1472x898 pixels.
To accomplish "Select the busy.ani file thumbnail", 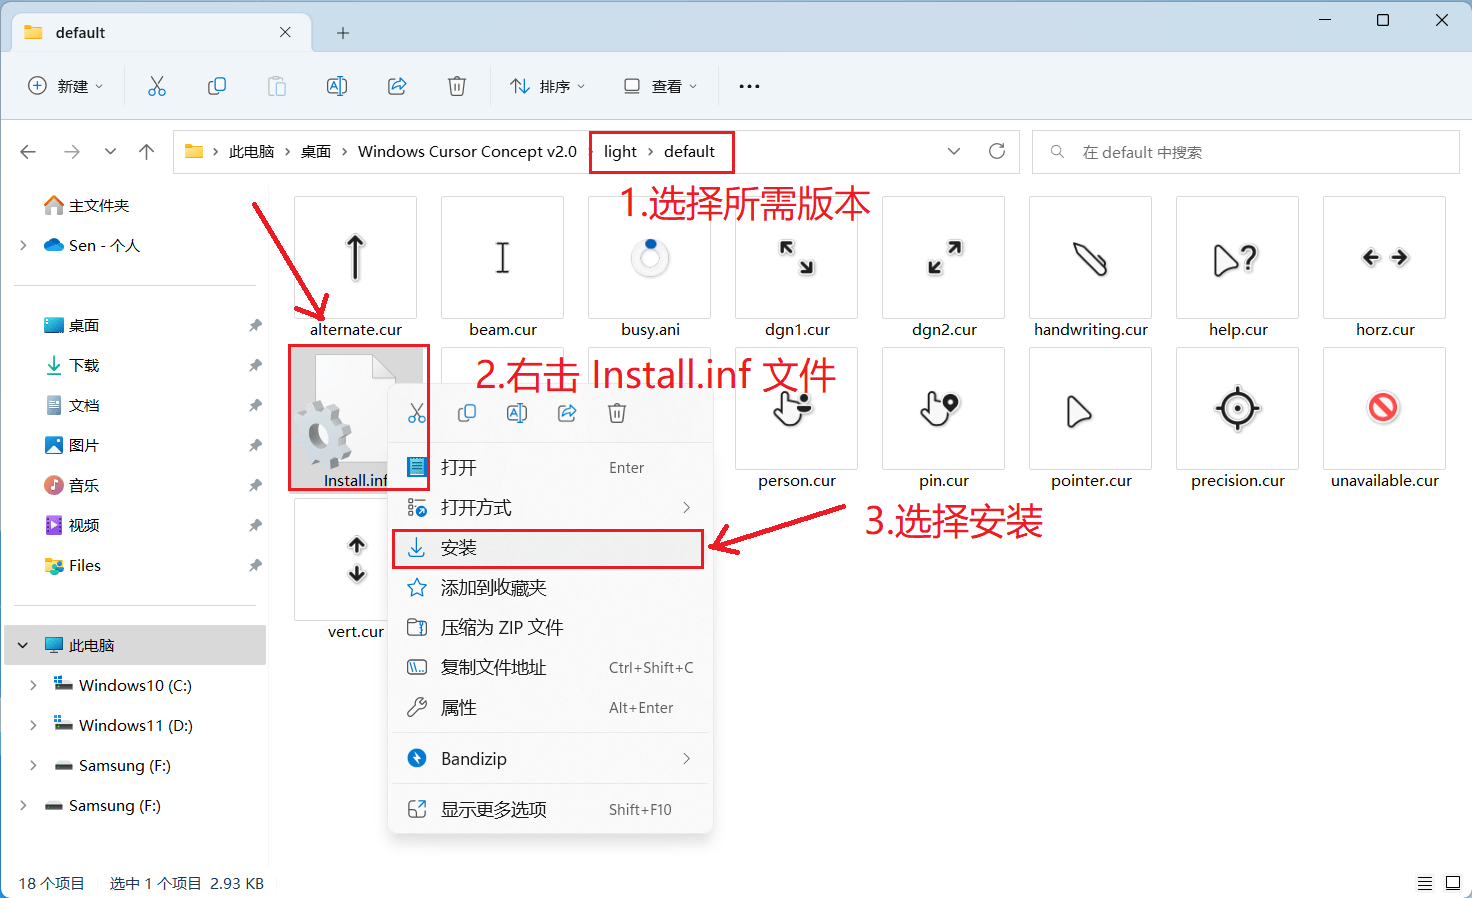I will [x=649, y=258].
